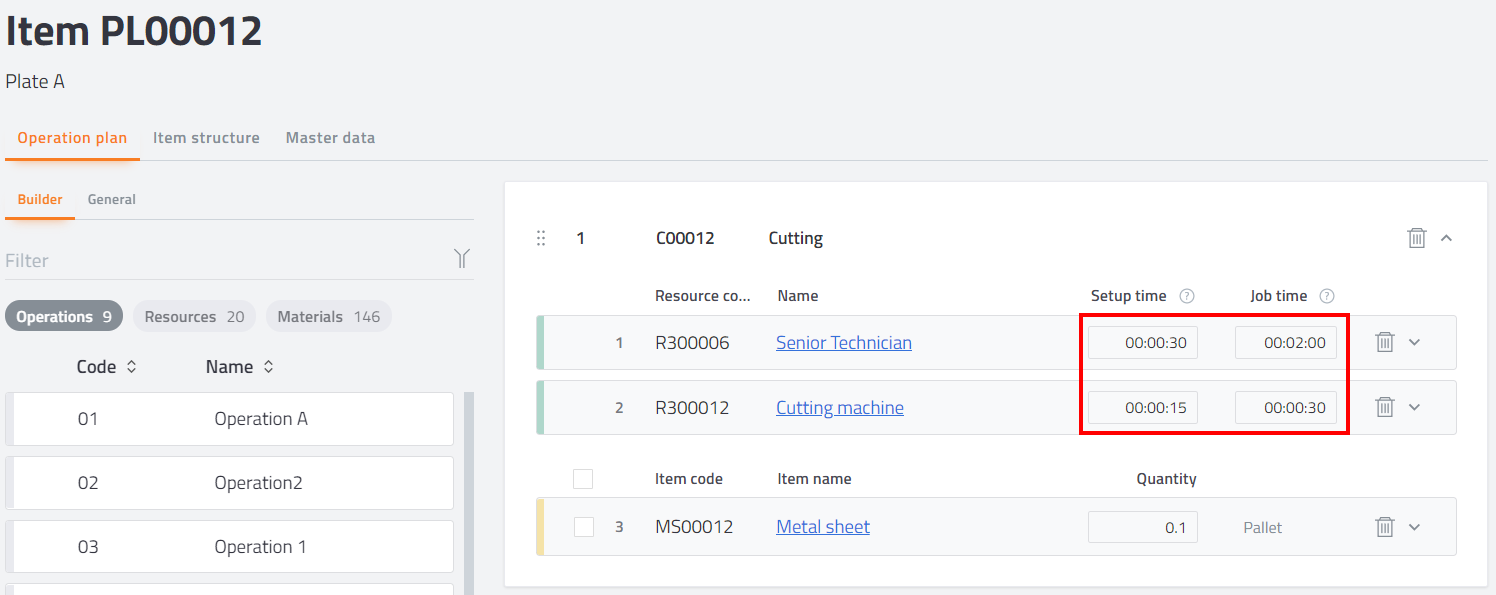Switch to the General sub-tab
The image size is (1496, 595).
112,199
